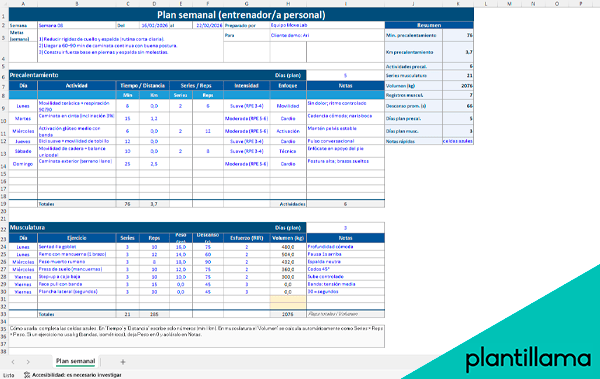
Task: Select the Movilidad enfoque cell
Action: pyautogui.click(x=288, y=106)
